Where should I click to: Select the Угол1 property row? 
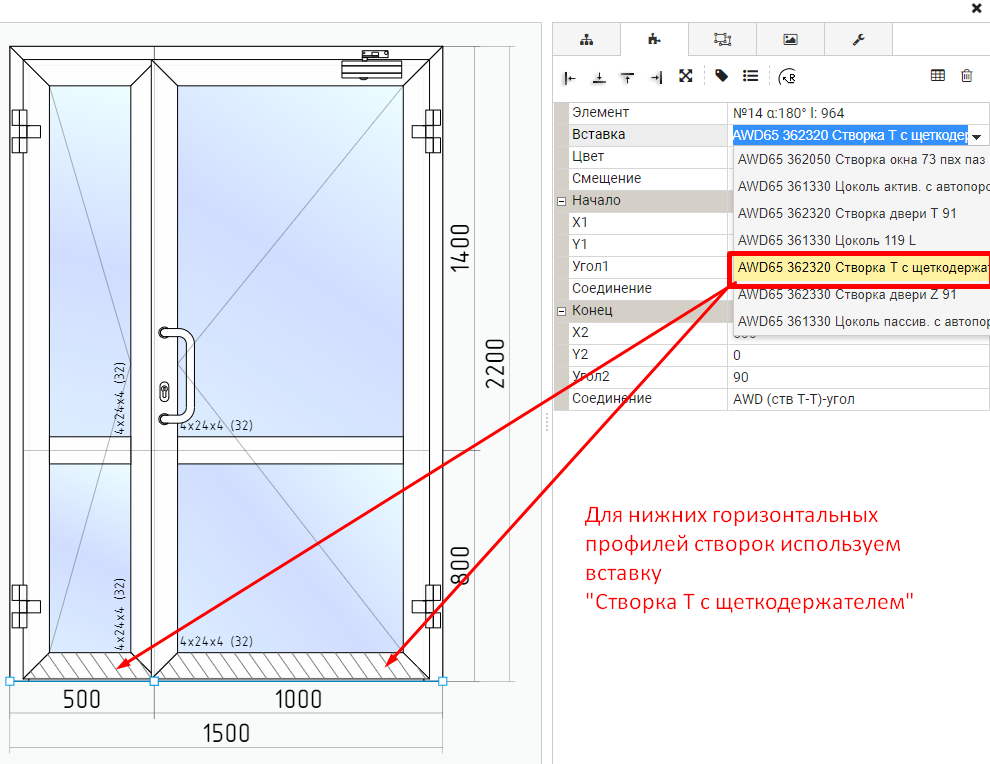pyautogui.click(x=648, y=267)
